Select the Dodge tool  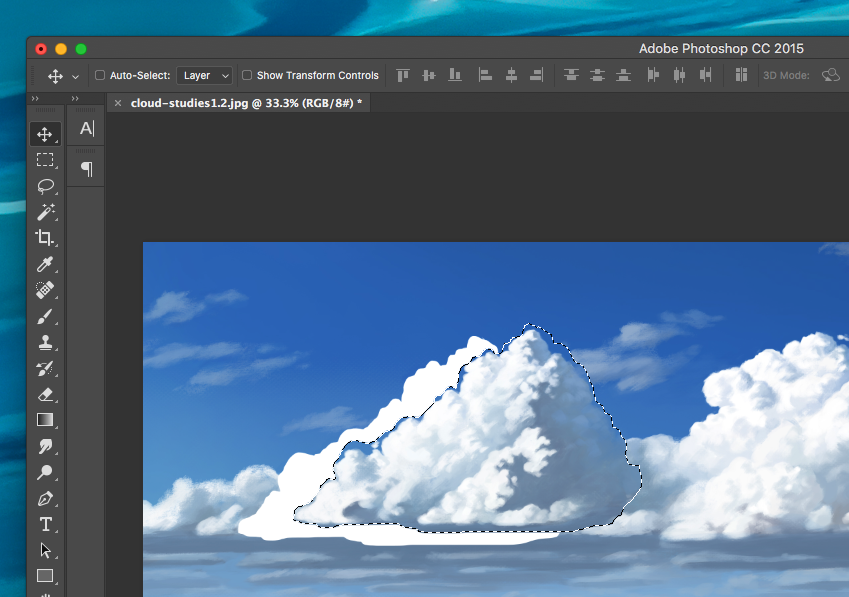(45, 472)
